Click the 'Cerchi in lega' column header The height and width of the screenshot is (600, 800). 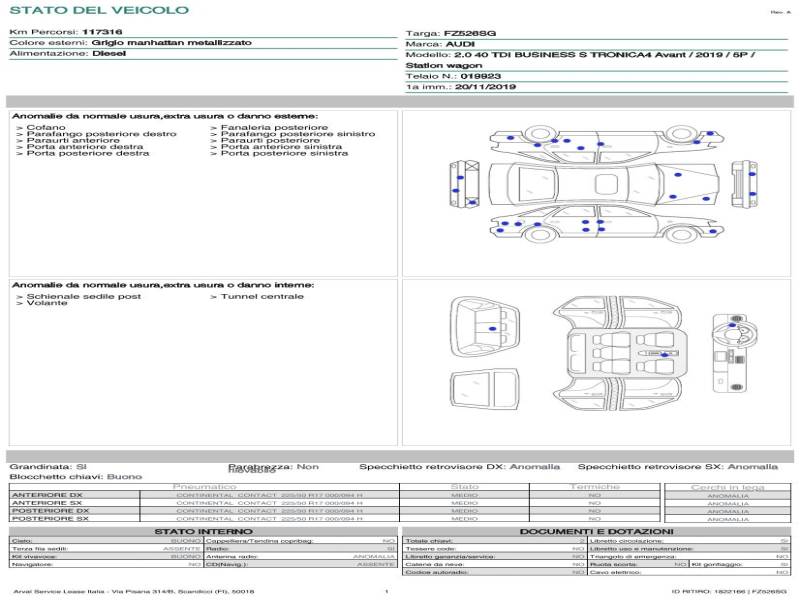pos(728,487)
